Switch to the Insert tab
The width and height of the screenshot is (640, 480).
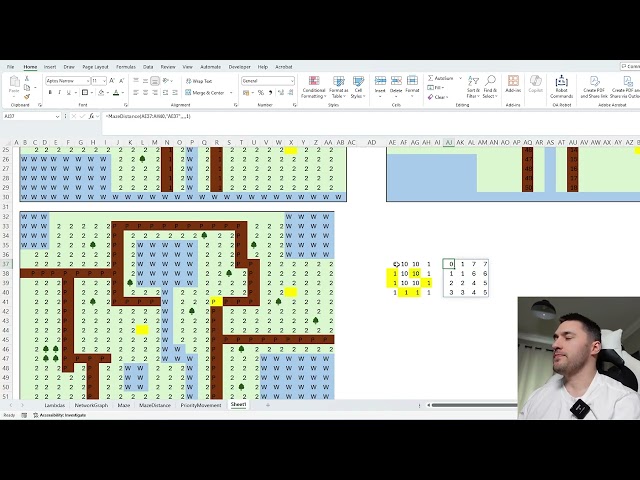50,67
